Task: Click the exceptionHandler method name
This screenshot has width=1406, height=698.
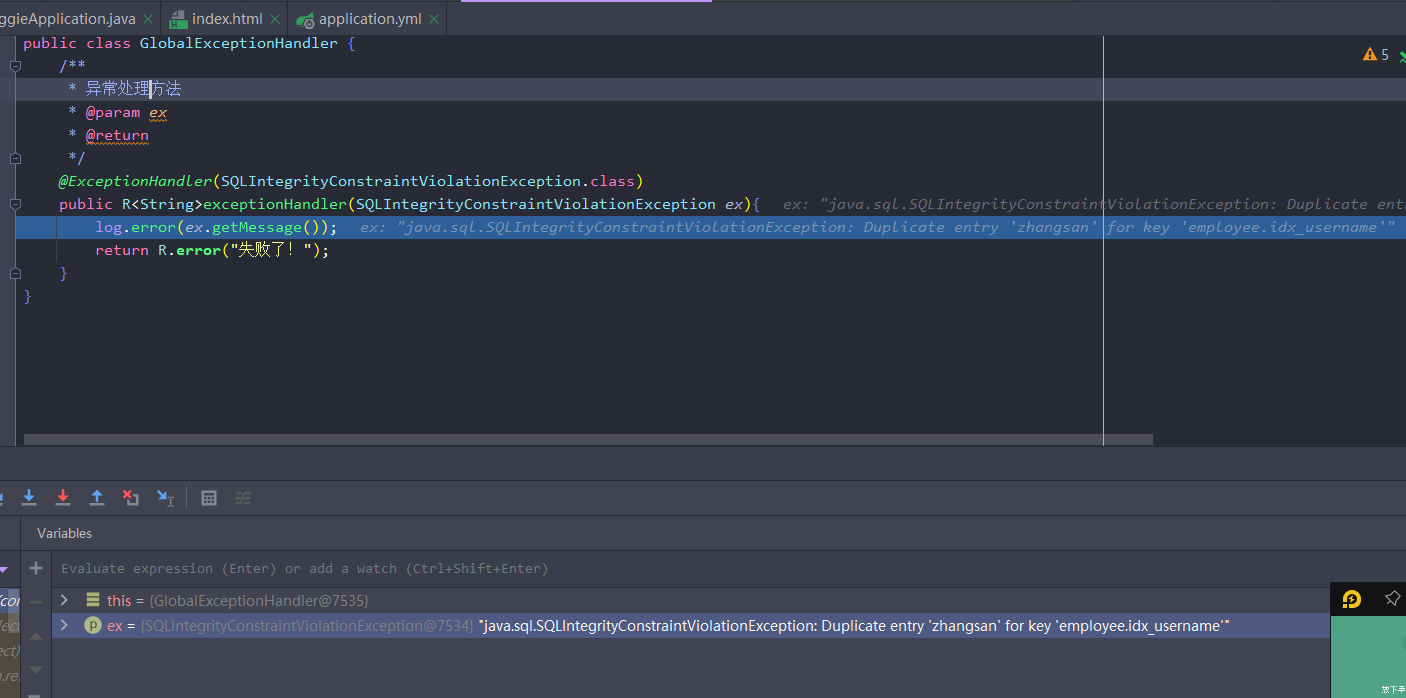Action: point(275,204)
